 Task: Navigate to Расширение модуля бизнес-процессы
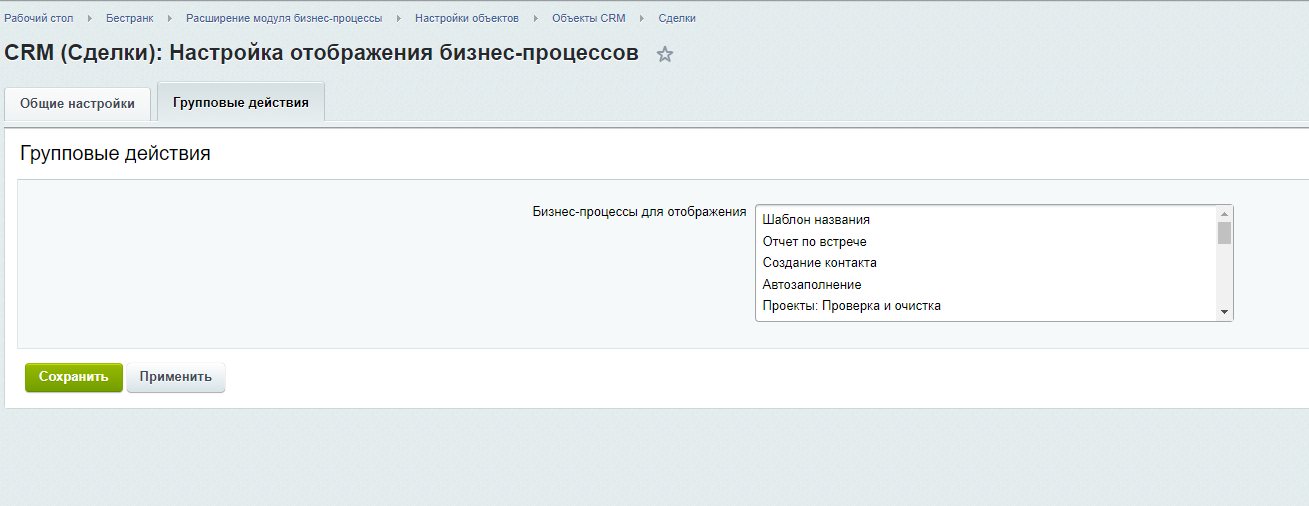click(284, 18)
